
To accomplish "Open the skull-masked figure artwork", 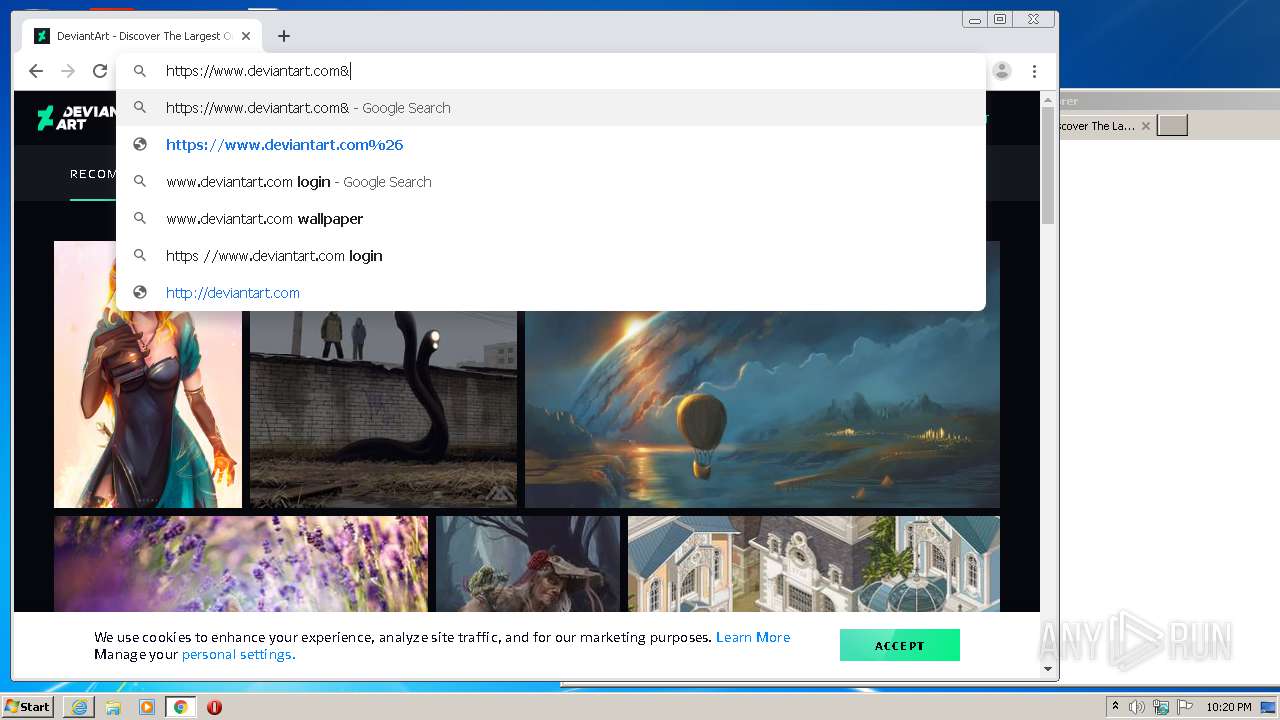I will pyautogui.click(x=528, y=564).
